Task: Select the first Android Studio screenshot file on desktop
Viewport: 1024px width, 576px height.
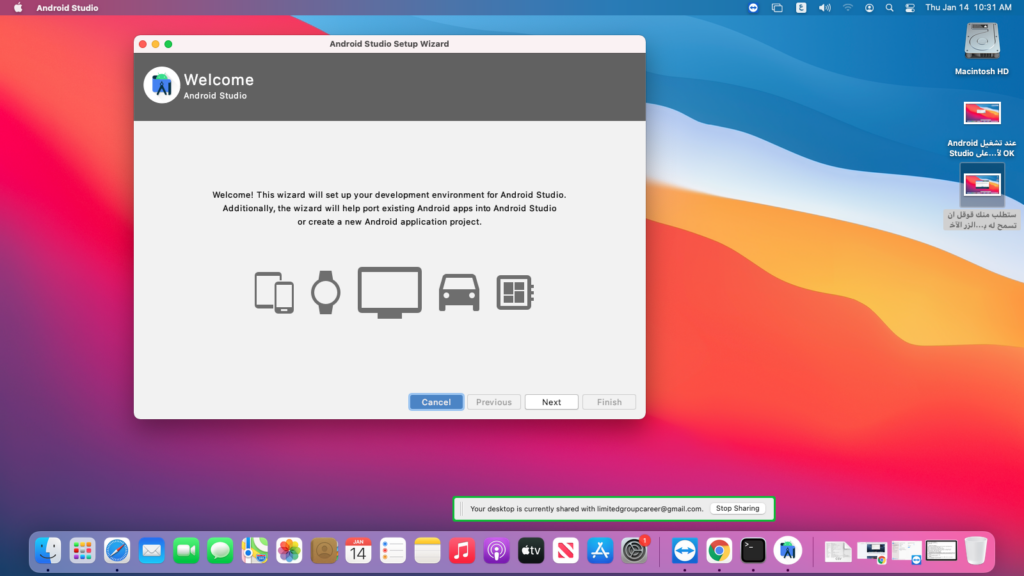Action: pos(982,129)
